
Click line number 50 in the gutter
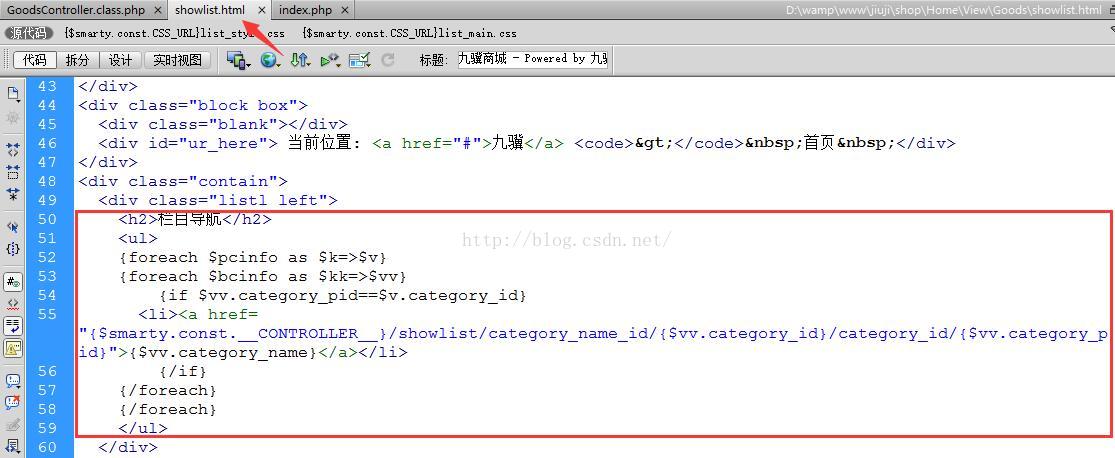[x=48, y=219]
